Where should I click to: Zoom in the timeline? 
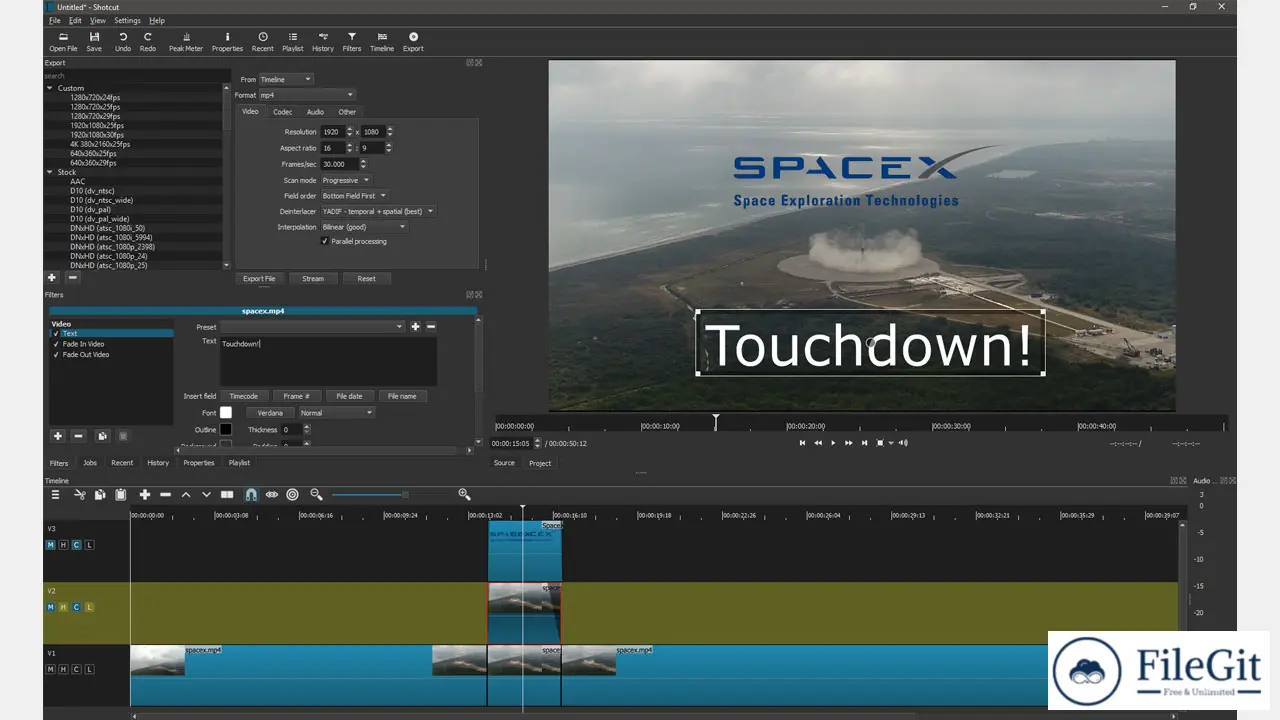point(464,494)
